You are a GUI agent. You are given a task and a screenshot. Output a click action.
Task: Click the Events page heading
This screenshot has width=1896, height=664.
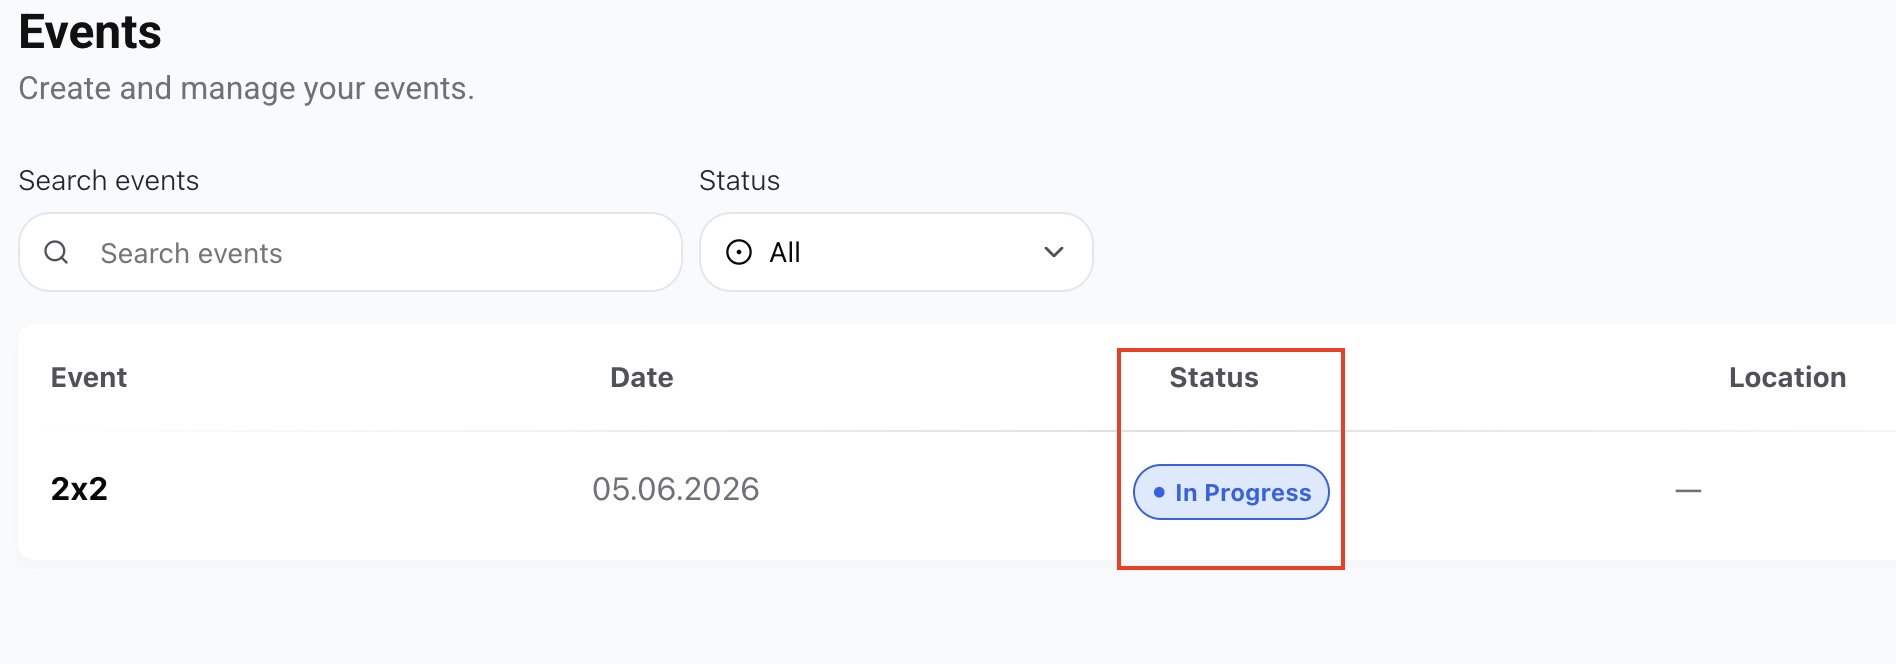click(x=90, y=32)
